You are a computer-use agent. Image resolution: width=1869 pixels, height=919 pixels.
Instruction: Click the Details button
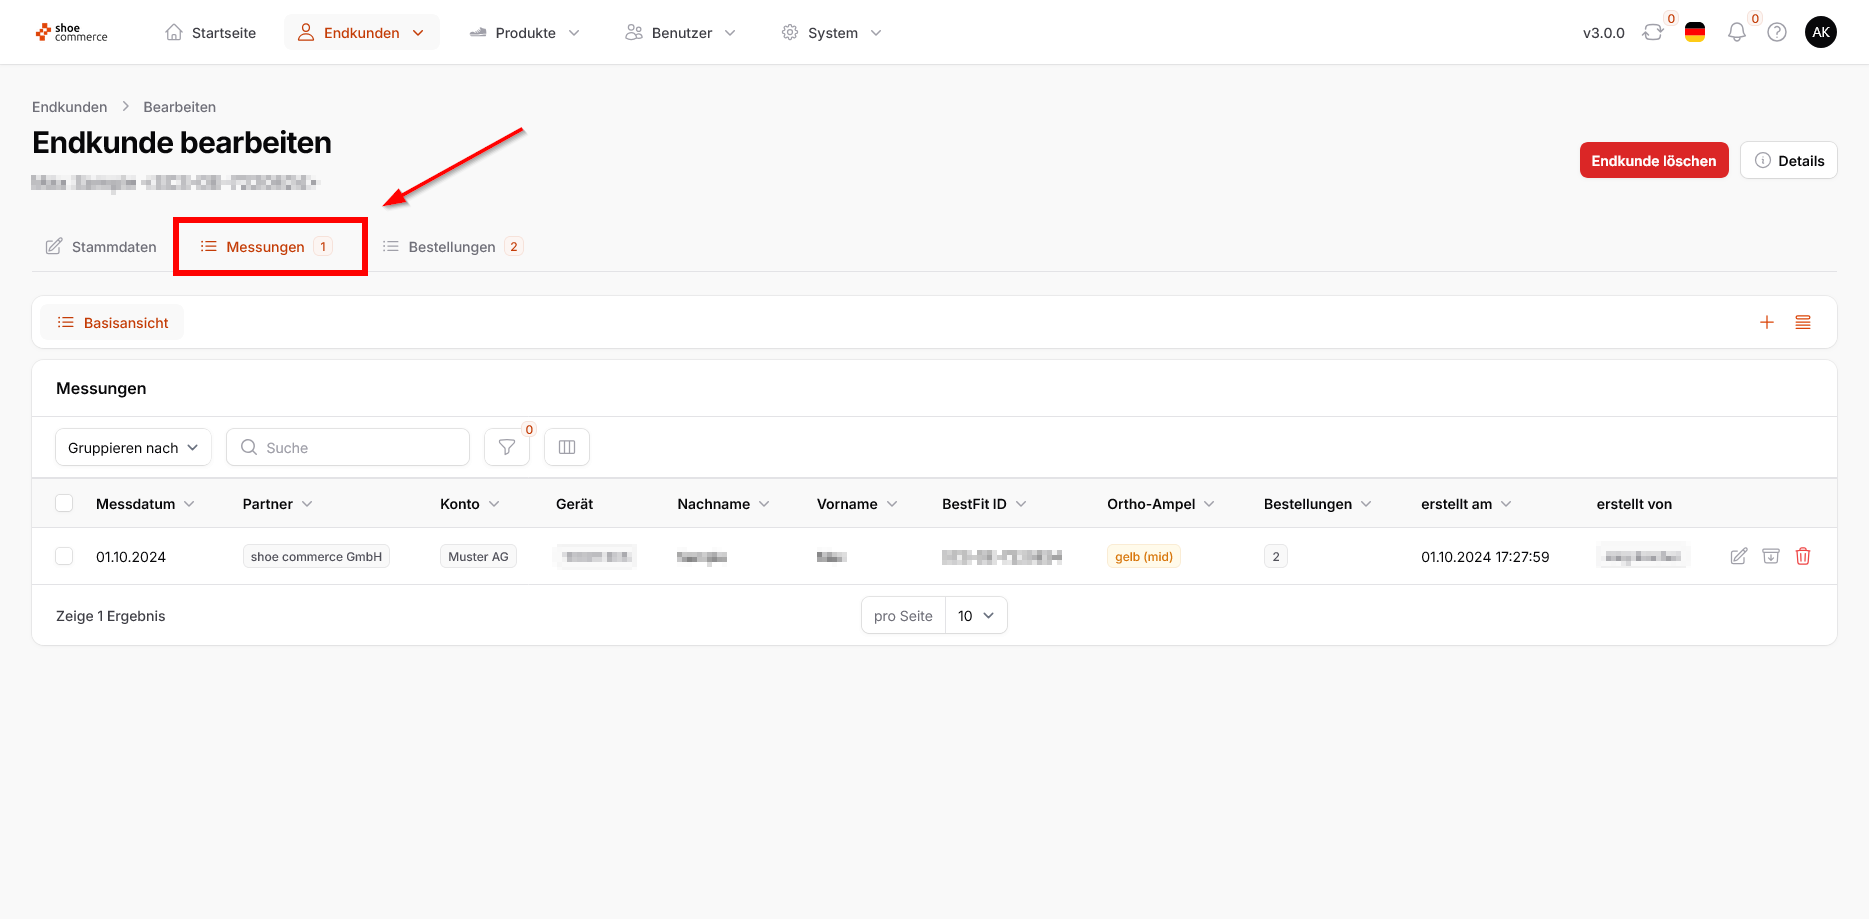(x=1788, y=160)
